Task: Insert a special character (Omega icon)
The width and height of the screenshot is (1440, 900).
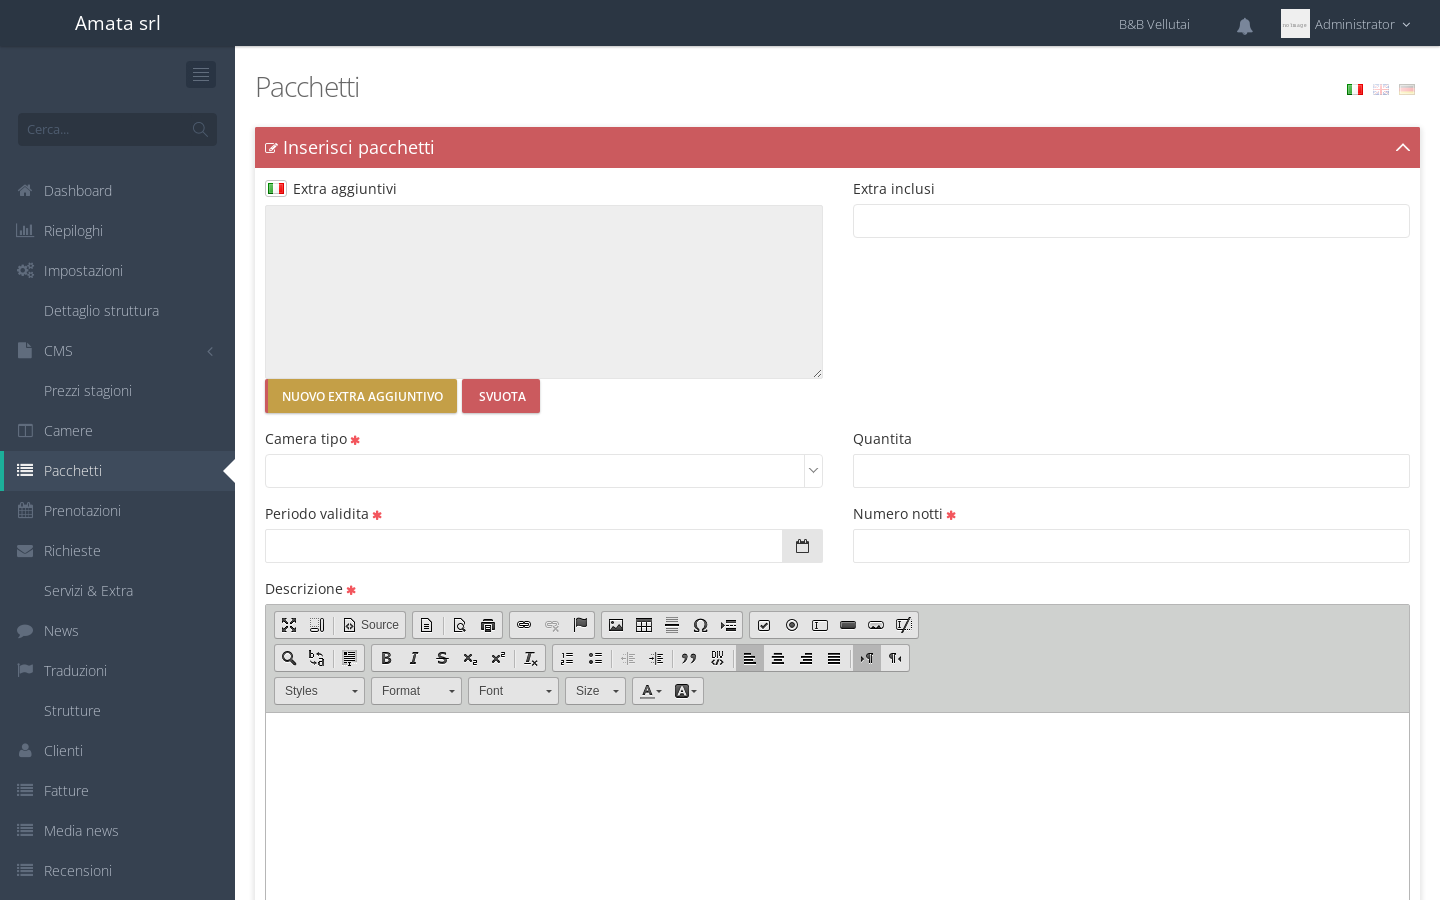Action: [700, 625]
